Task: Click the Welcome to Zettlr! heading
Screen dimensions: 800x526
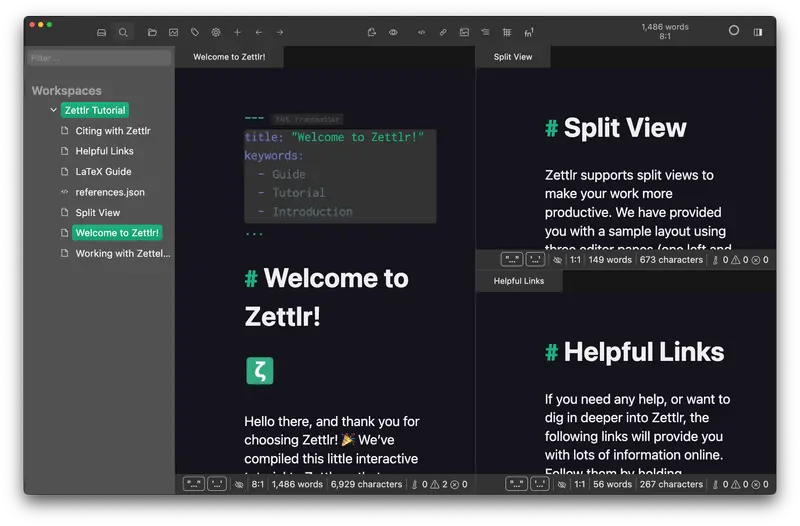Action: click(x=327, y=297)
